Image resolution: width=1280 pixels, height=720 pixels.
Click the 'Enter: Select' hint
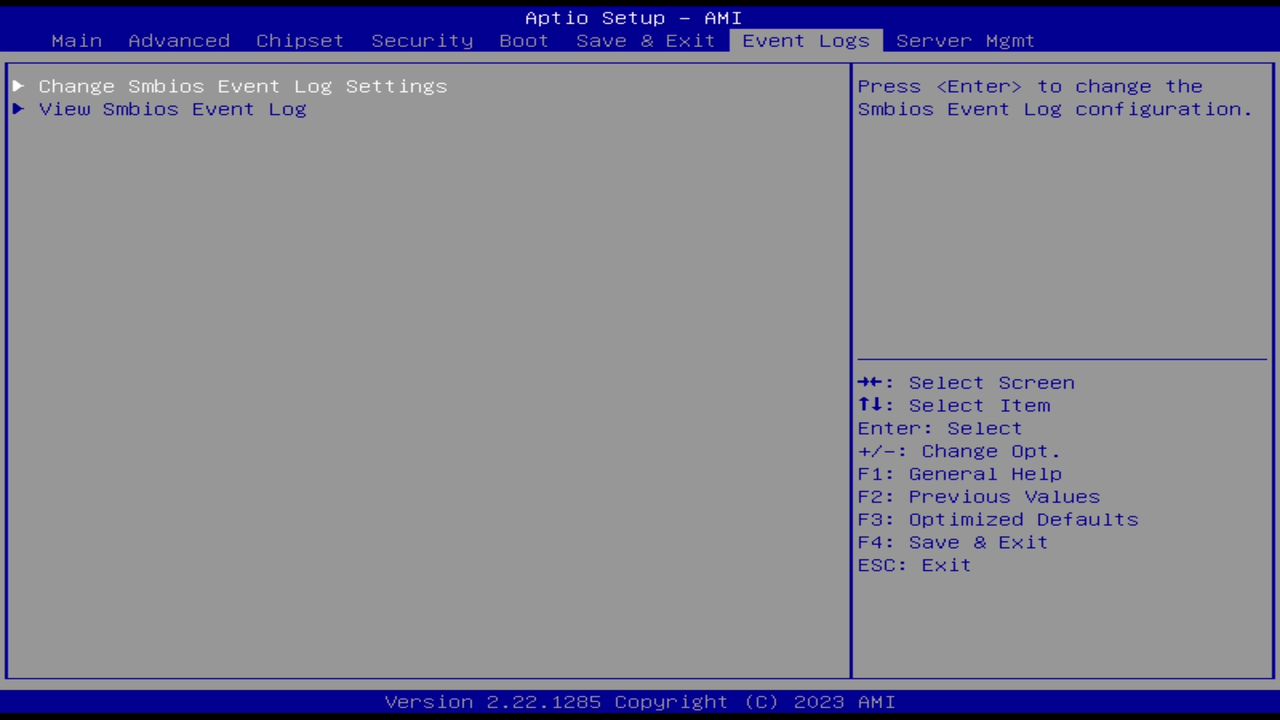(940, 429)
